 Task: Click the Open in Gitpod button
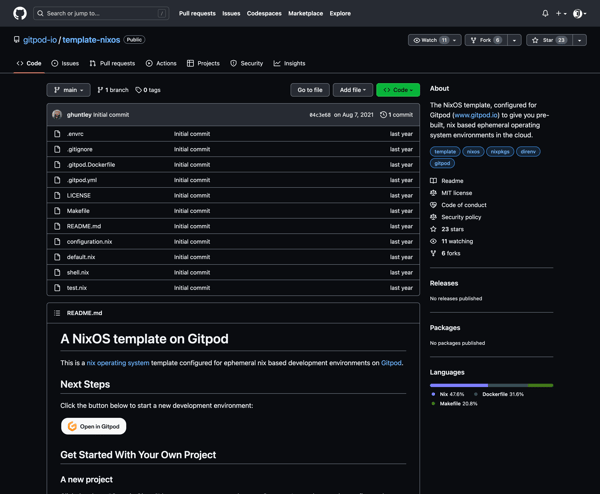(x=94, y=426)
